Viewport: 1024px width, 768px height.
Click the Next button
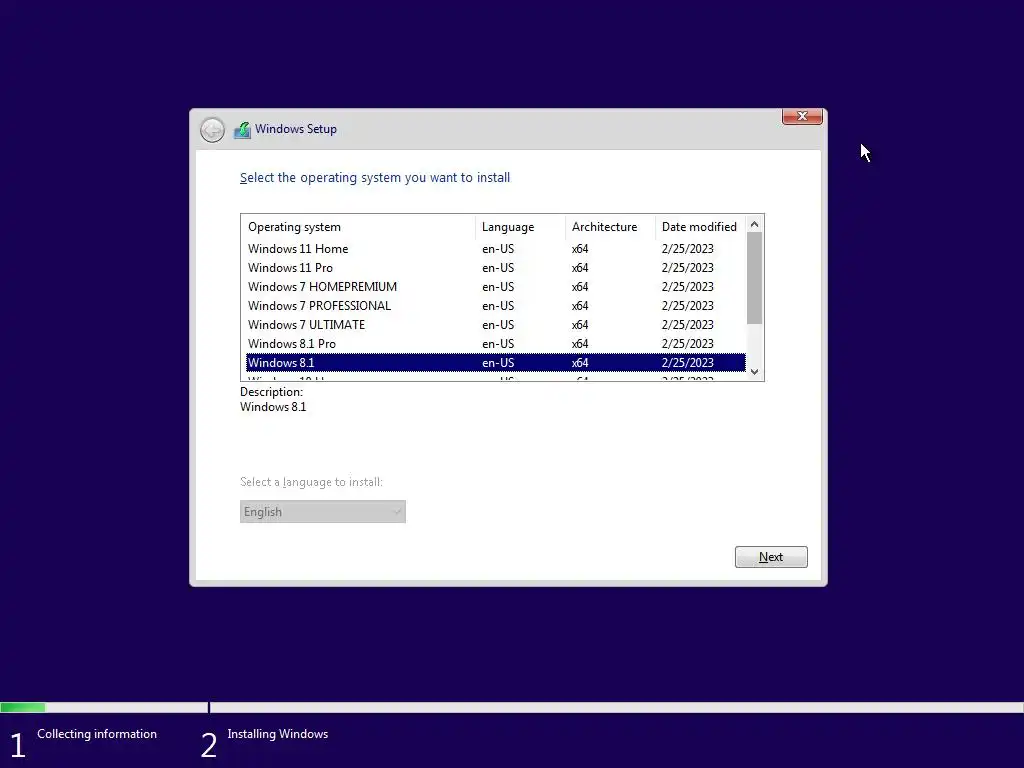(771, 557)
